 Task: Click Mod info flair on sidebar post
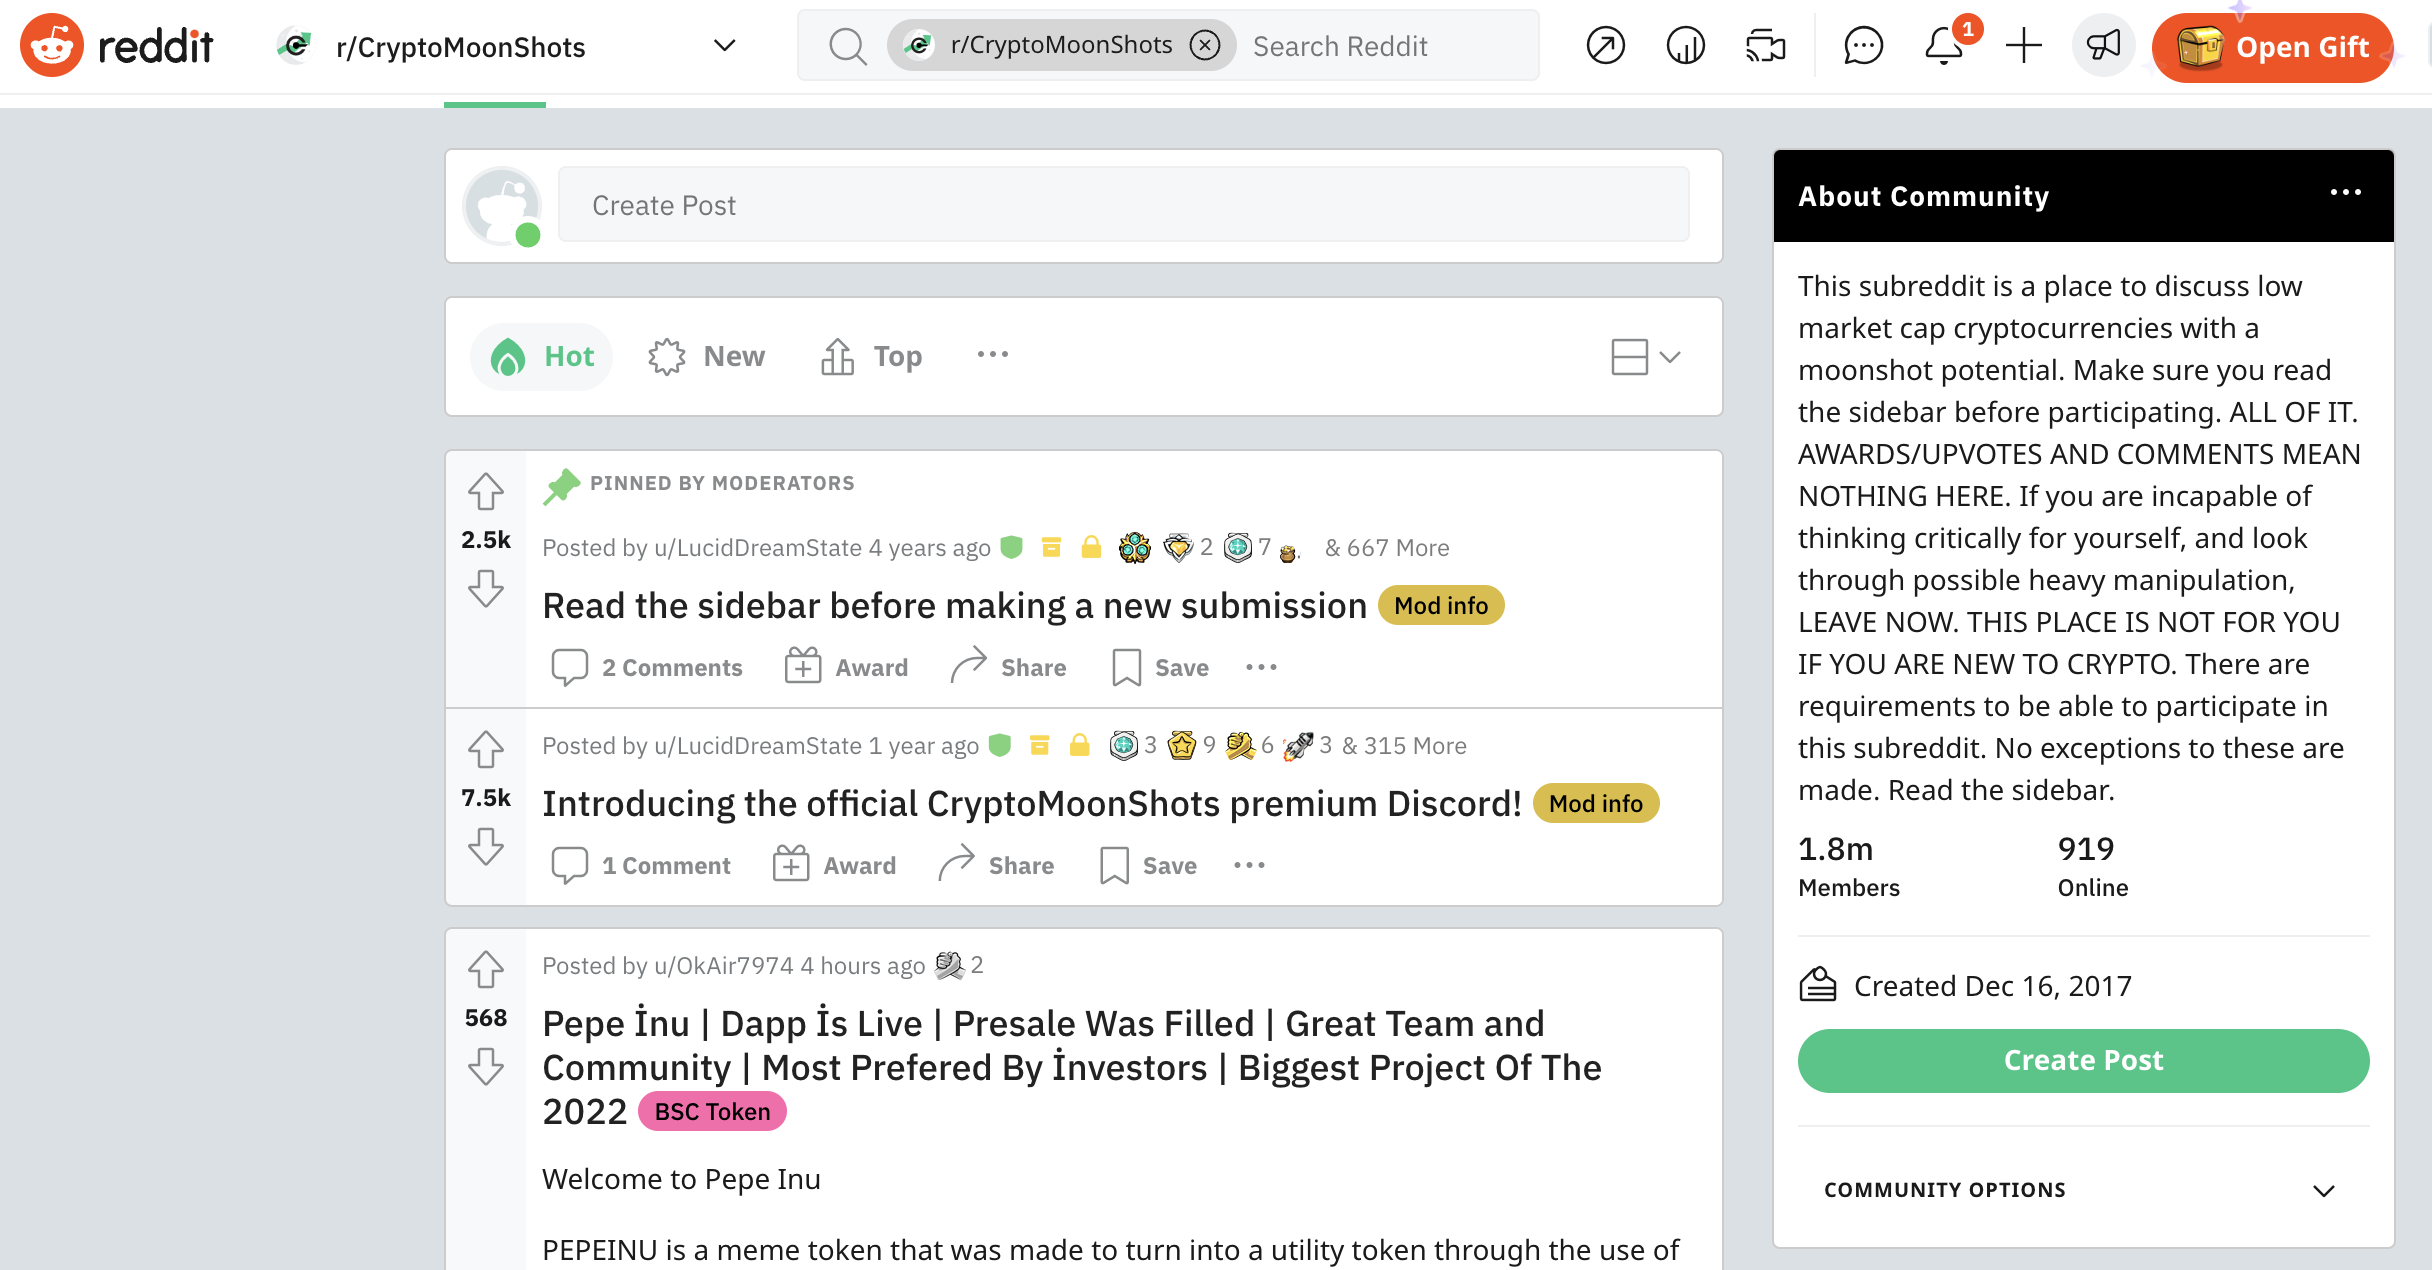[1441, 606]
